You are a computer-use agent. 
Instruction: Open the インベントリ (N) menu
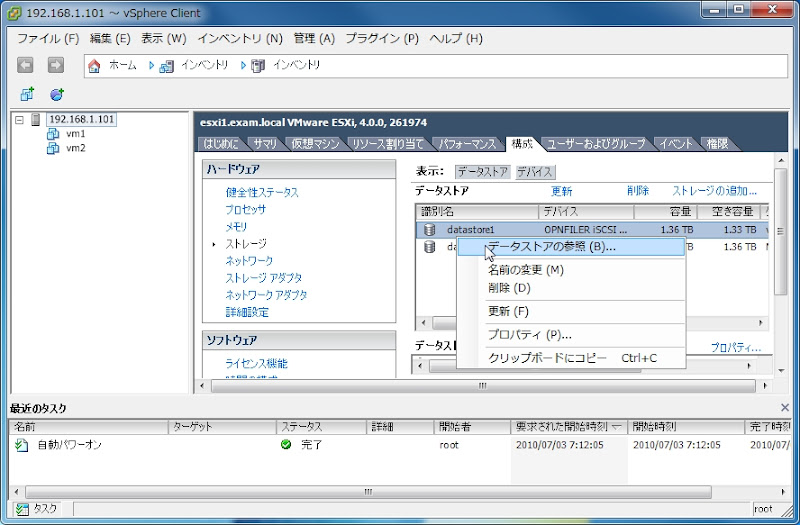coord(240,39)
